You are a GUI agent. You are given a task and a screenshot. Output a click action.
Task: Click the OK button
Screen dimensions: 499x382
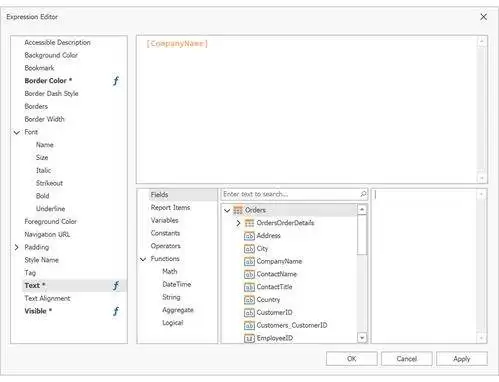[352, 359]
